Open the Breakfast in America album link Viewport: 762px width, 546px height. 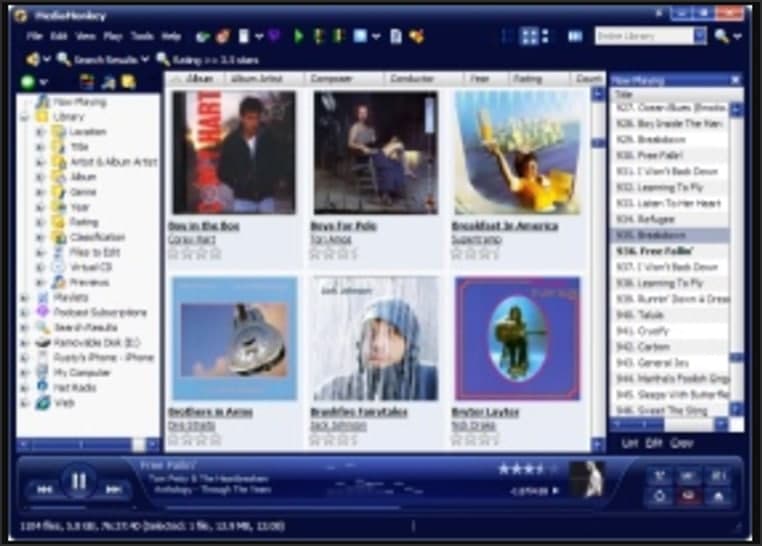(504, 226)
